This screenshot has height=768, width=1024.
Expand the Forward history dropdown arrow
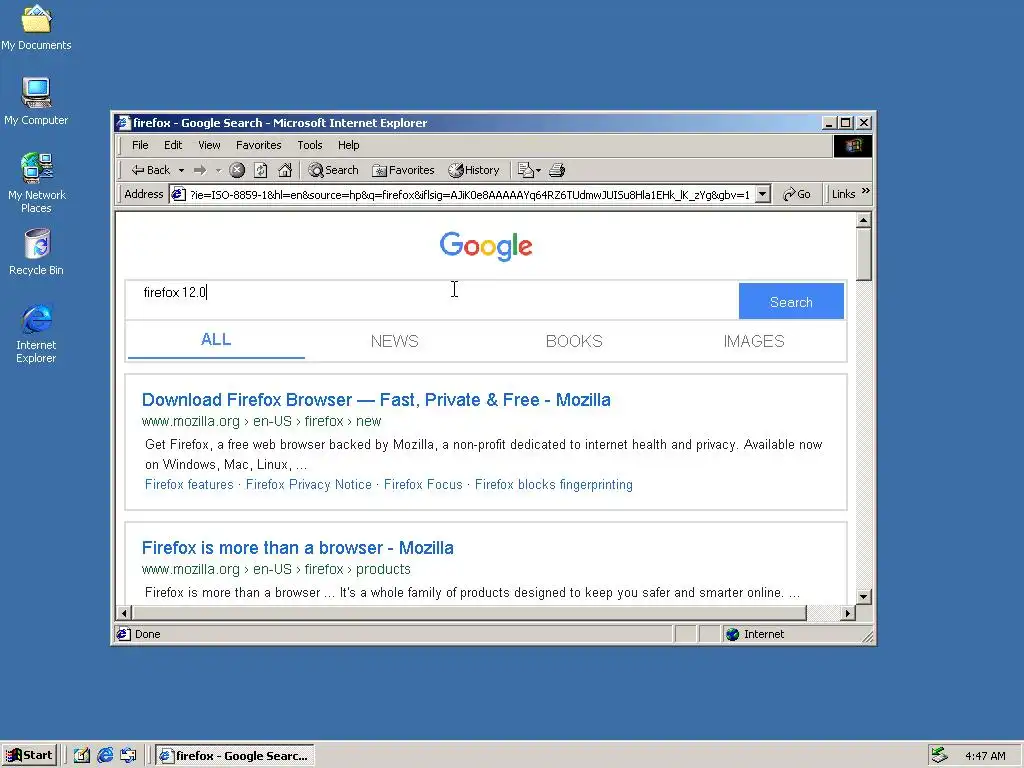[218, 170]
